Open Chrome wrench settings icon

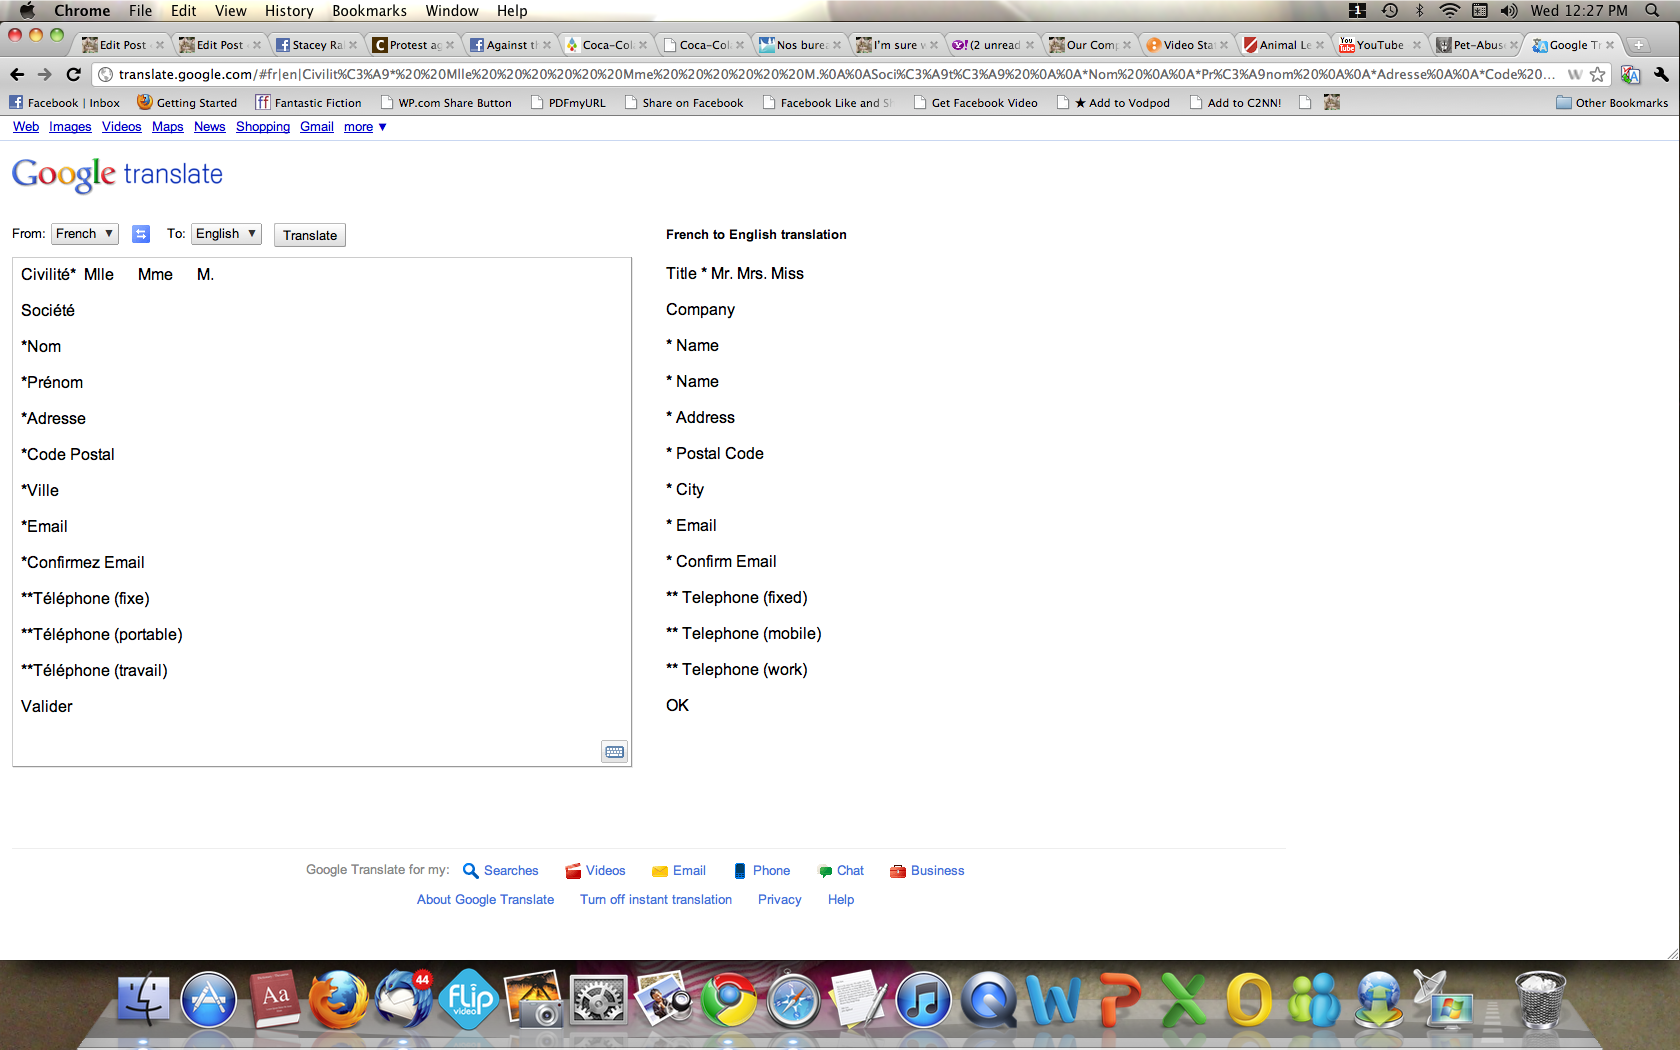(1661, 74)
